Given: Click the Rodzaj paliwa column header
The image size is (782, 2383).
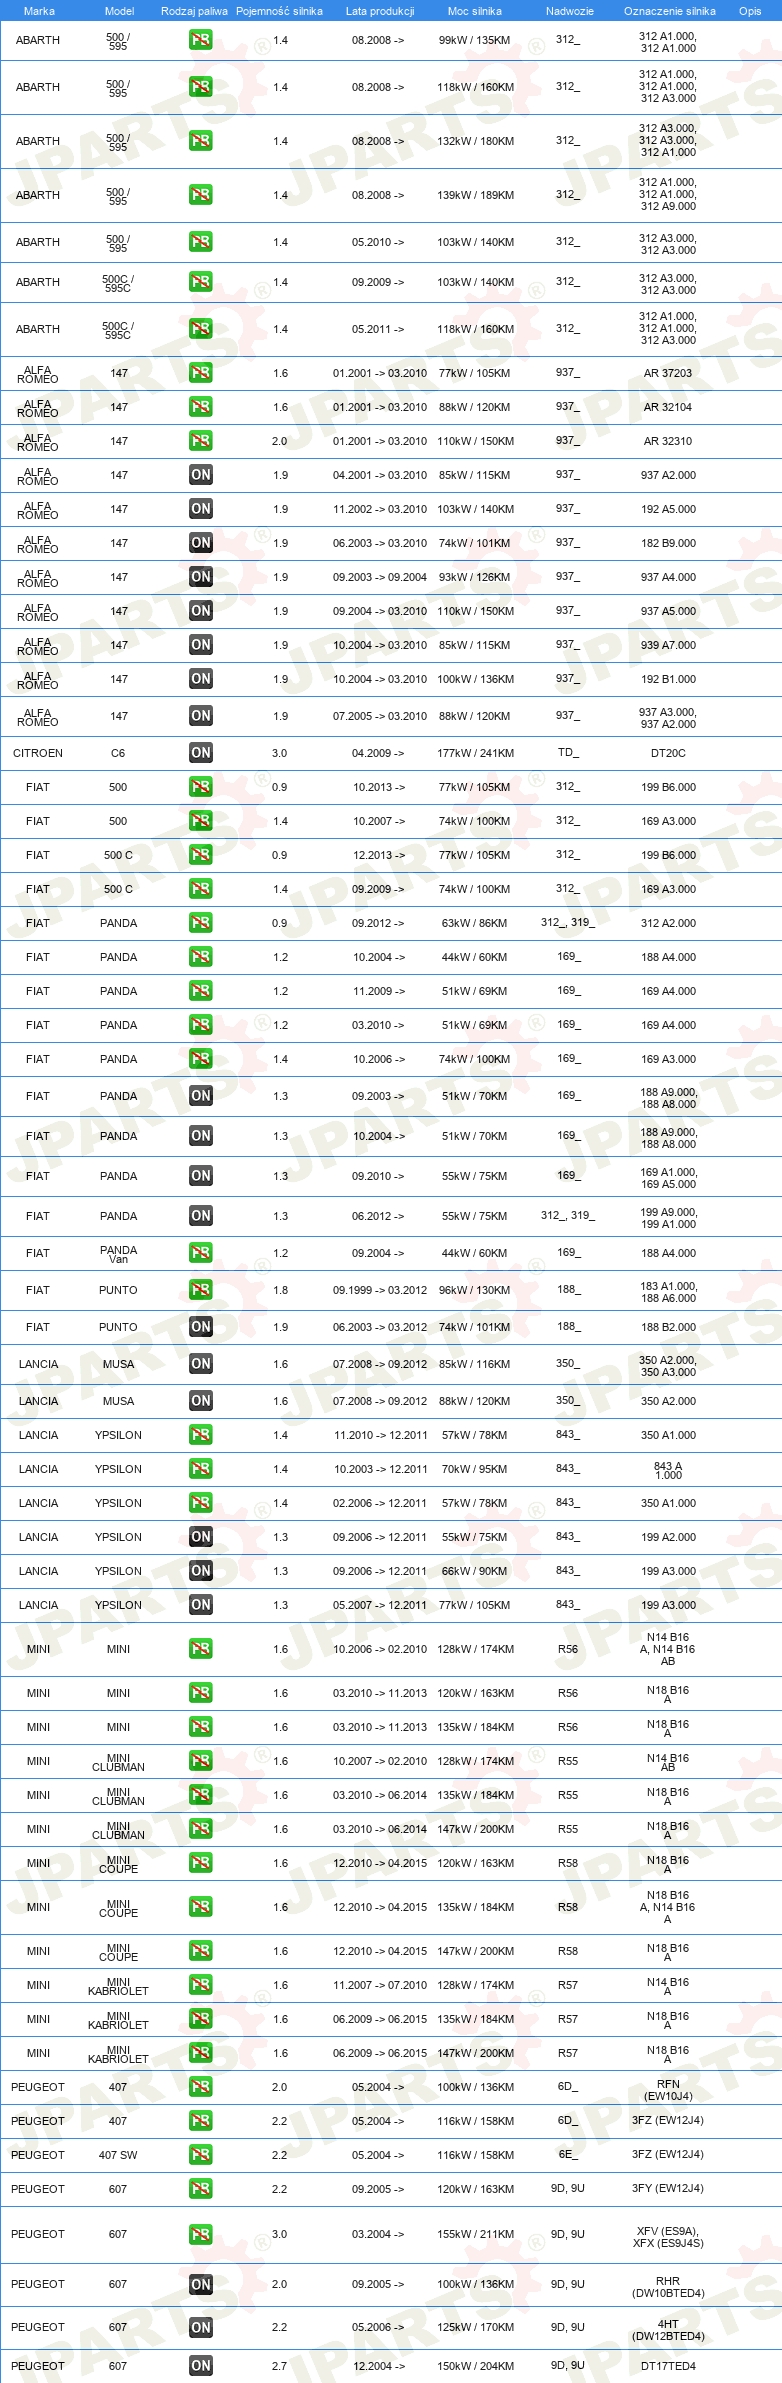Looking at the screenshot, I should [x=194, y=11].
